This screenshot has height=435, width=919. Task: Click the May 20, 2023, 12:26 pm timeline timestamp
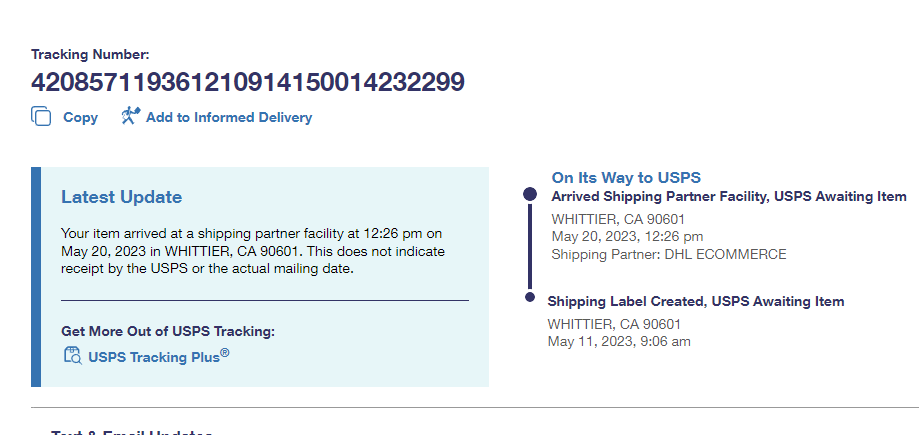click(x=627, y=236)
